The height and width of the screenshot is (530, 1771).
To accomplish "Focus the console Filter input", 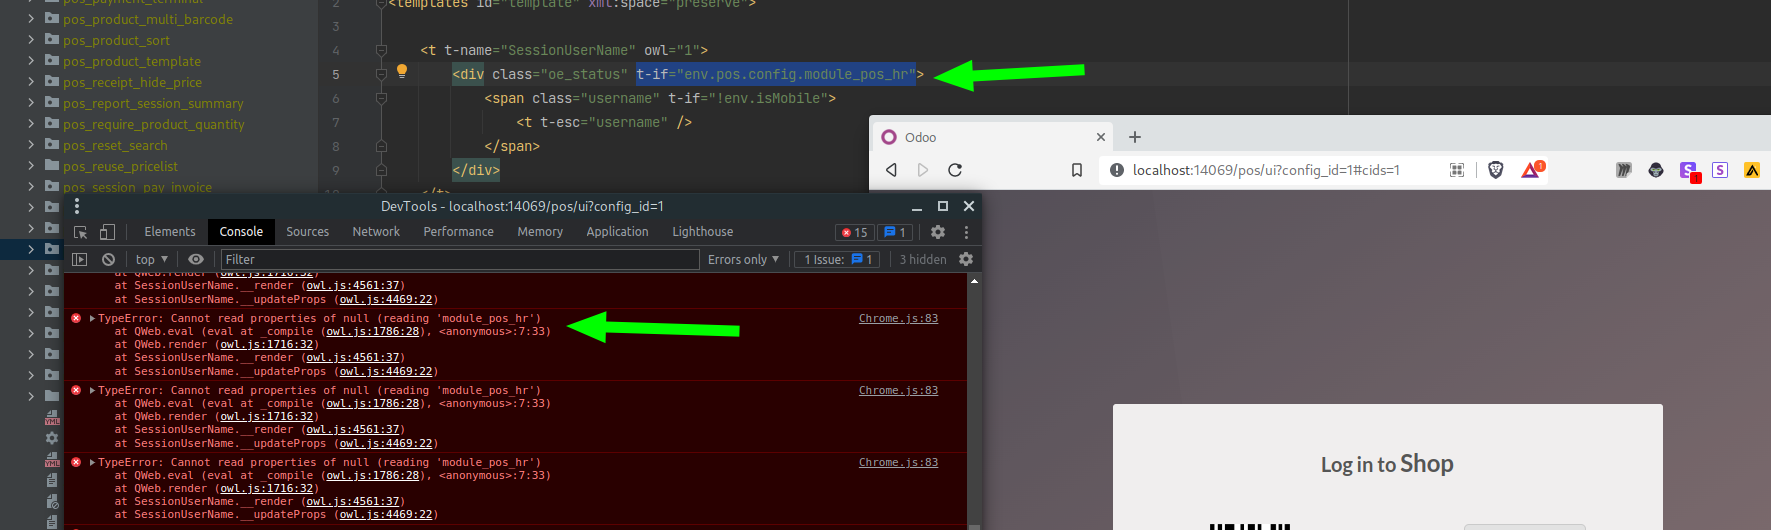I will pos(460,259).
